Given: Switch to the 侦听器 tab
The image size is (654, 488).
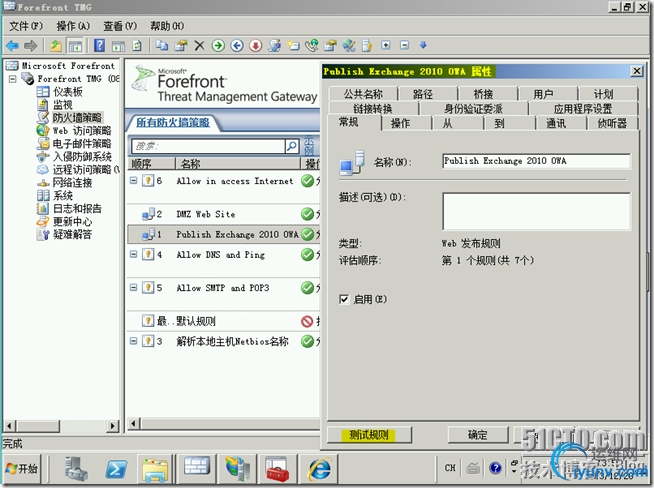Looking at the screenshot, I should (612, 123).
